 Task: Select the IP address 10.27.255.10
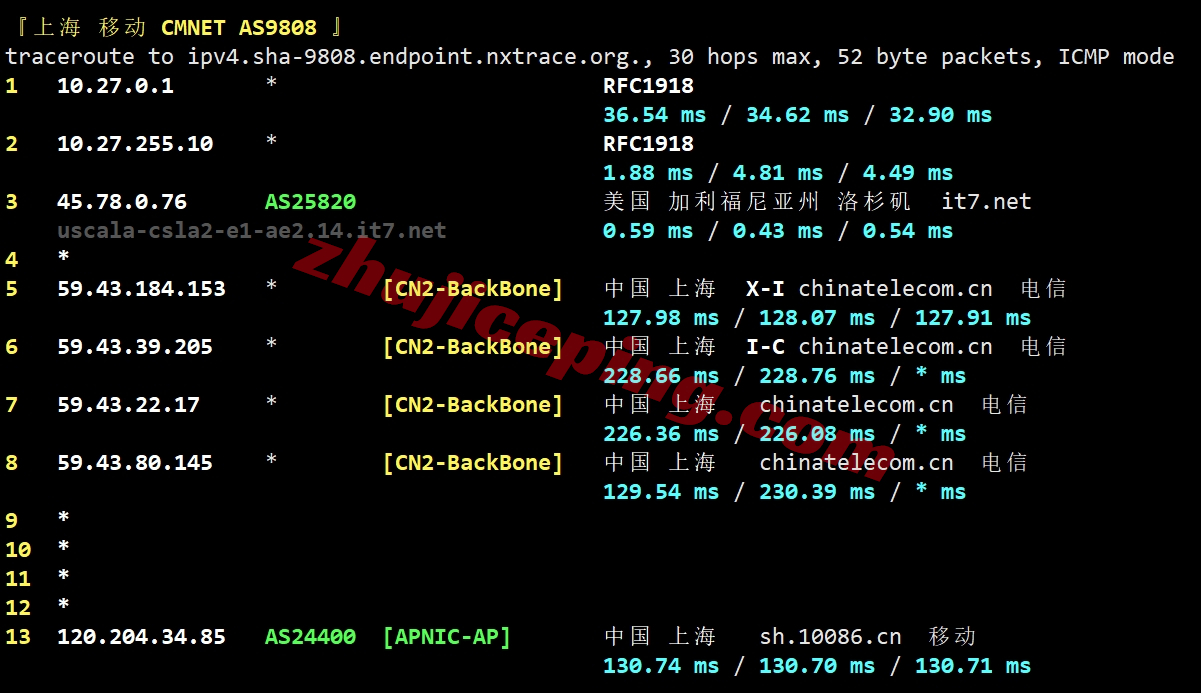pos(135,144)
